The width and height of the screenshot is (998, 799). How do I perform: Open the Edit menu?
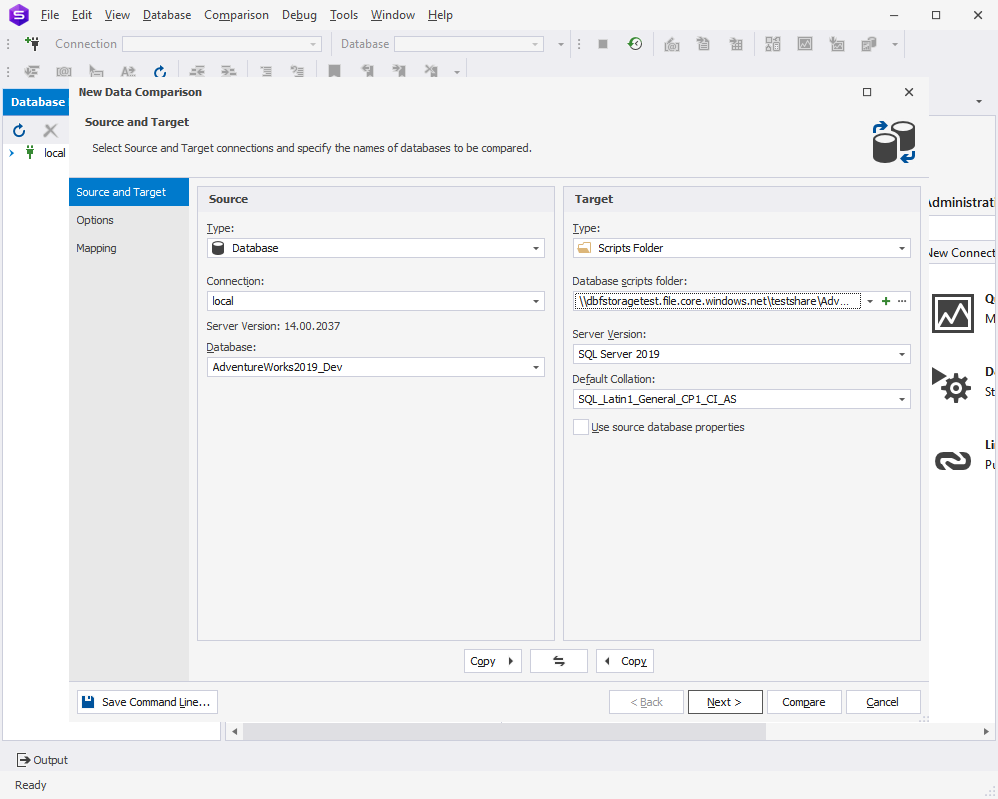[x=81, y=15]
